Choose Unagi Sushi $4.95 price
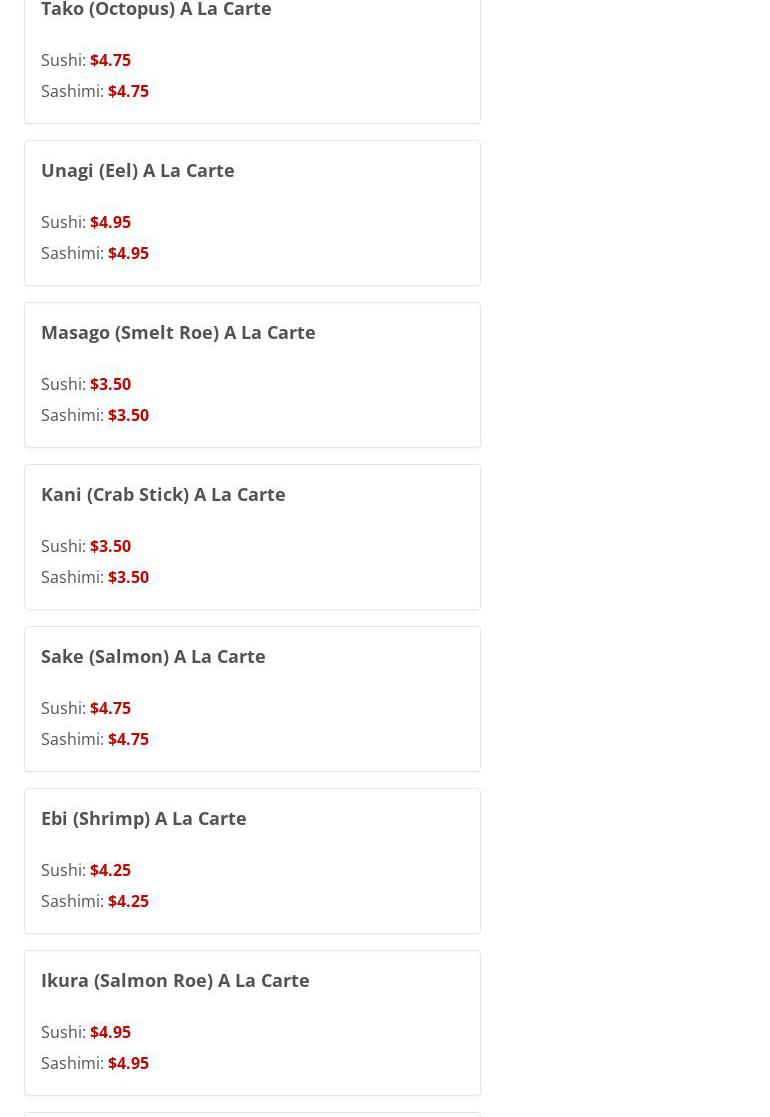 coord(110,222)
